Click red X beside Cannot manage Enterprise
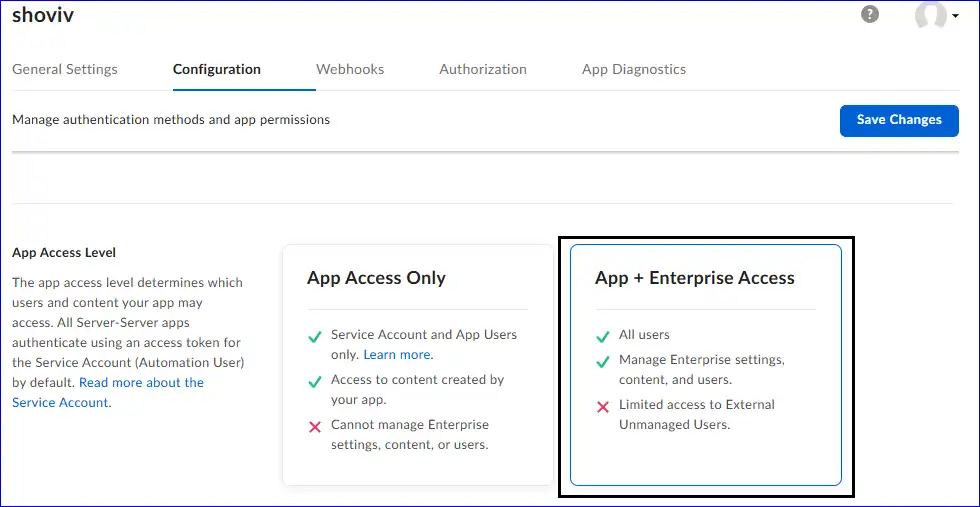The width and height of the screenshot is (980, 507). (x=315, y=426)
